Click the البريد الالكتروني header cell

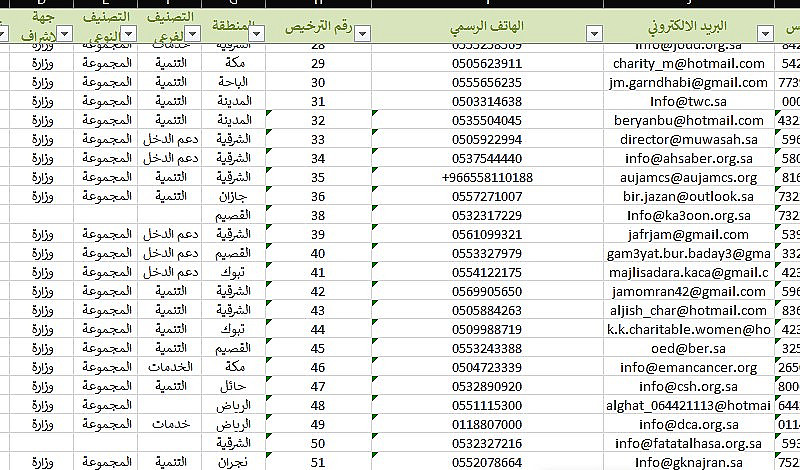(689, 26)
